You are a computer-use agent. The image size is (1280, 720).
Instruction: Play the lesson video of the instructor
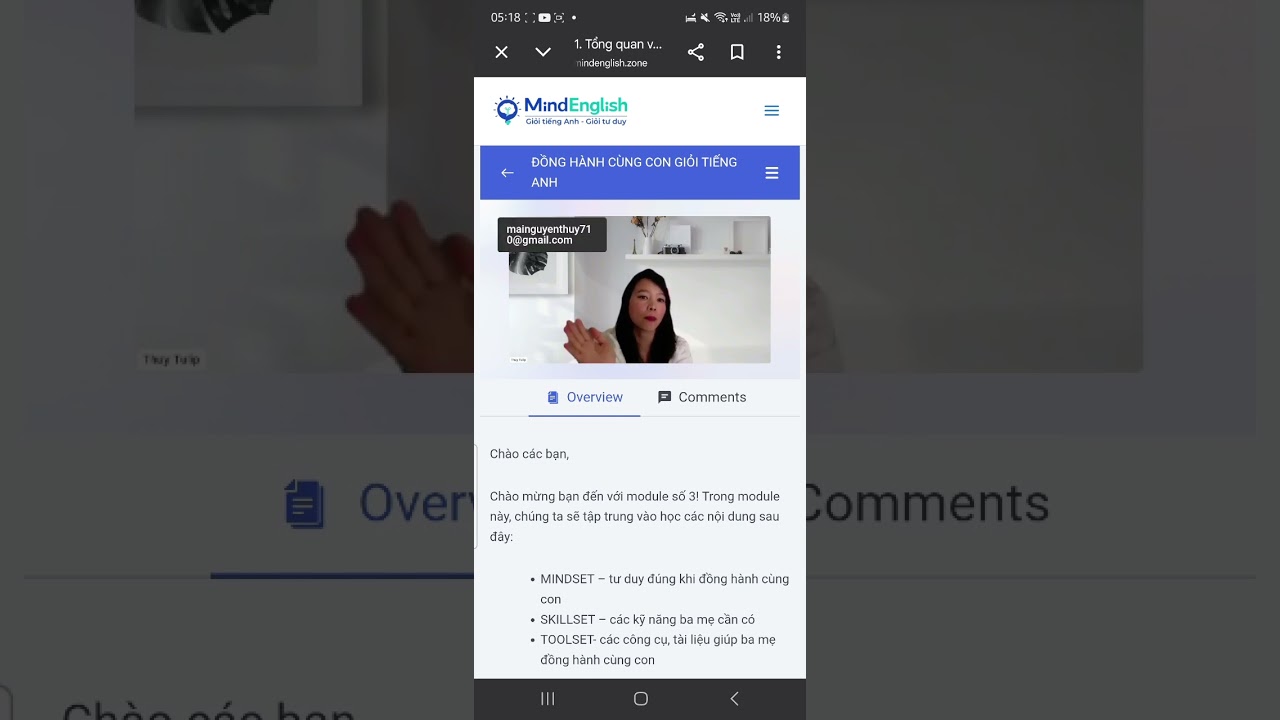[x=640, y=290]
